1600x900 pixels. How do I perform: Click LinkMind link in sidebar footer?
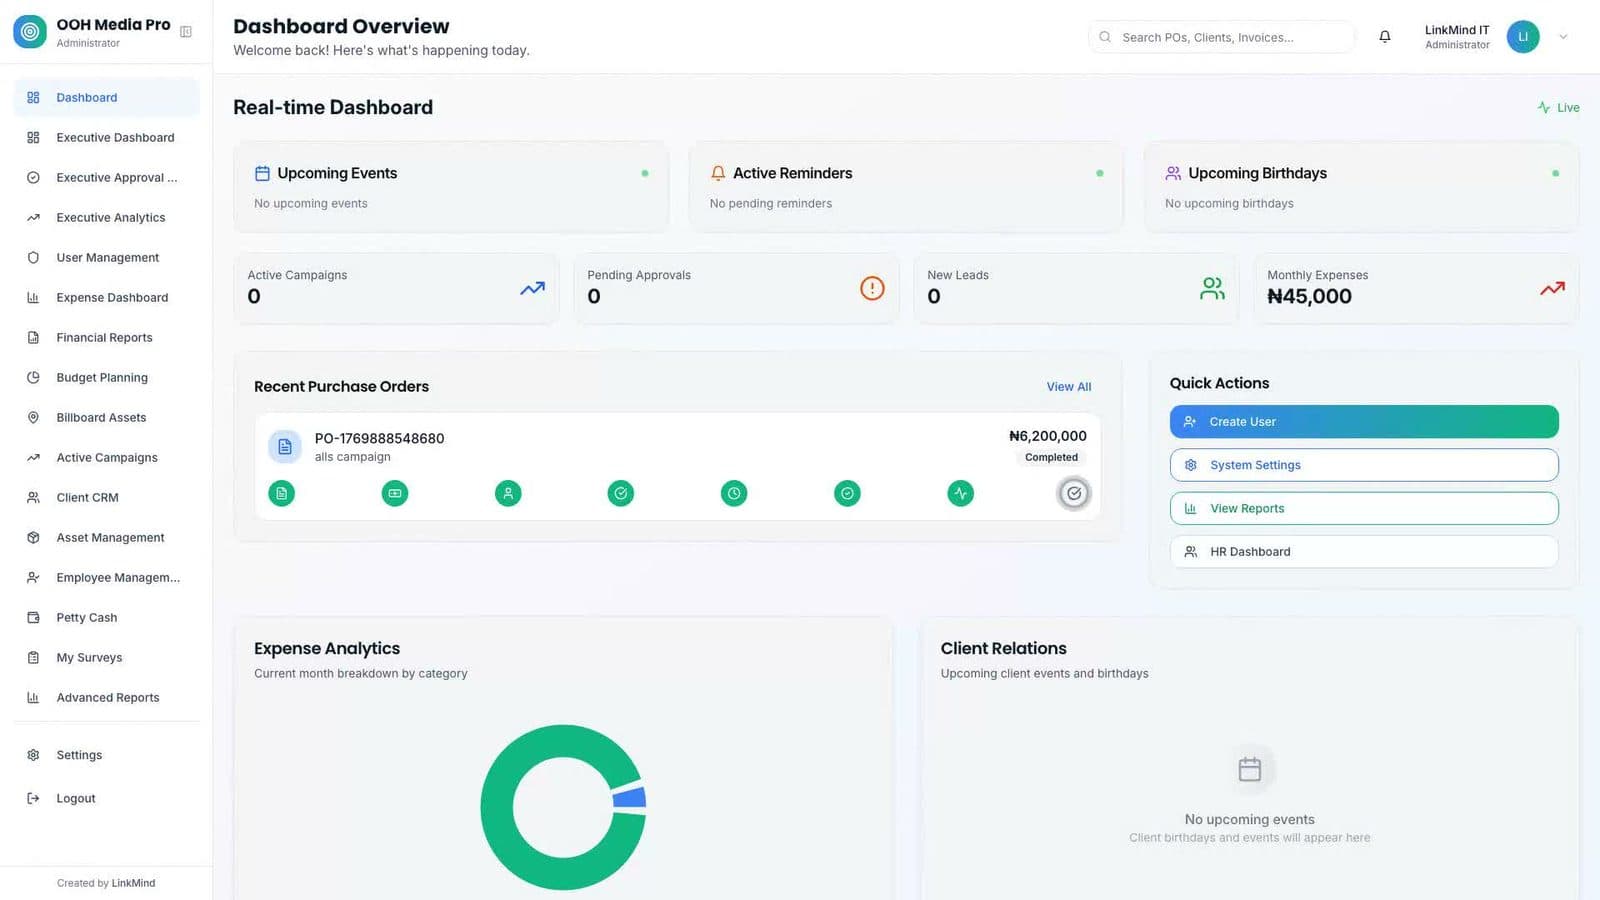pyautogui.click(x=133, y=883)
